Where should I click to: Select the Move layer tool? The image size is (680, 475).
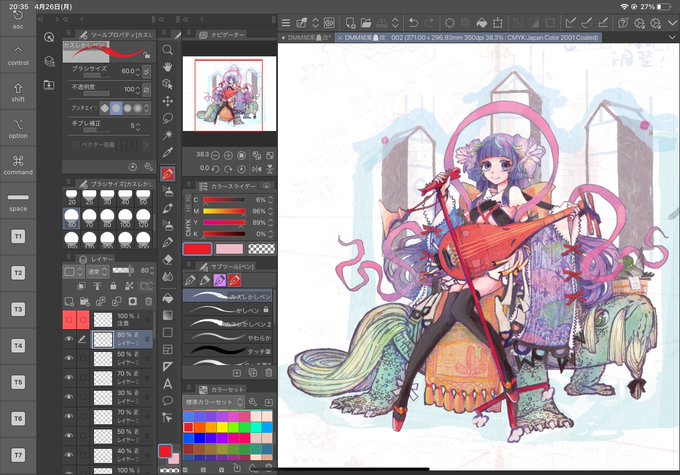click(x=167, y=101)
